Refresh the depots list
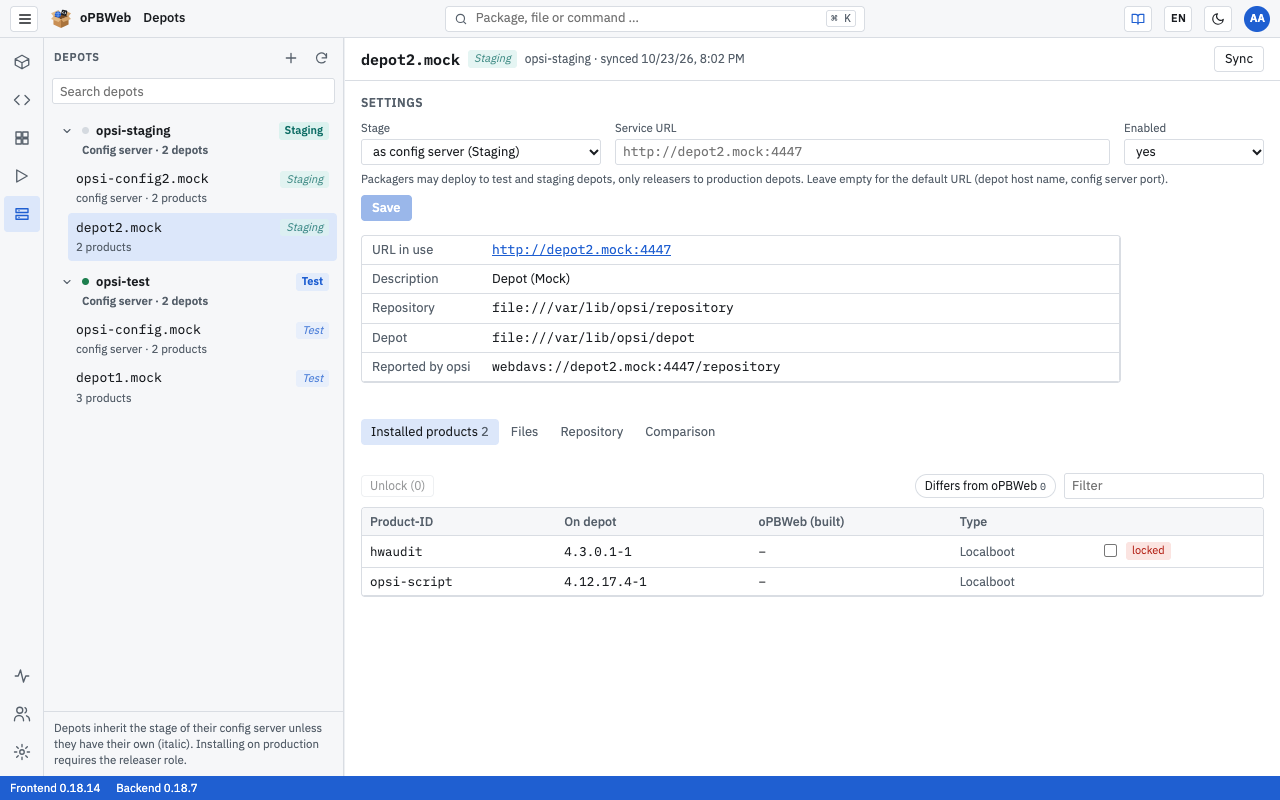This screenshot has width=1280, height=800. (322, 58)
